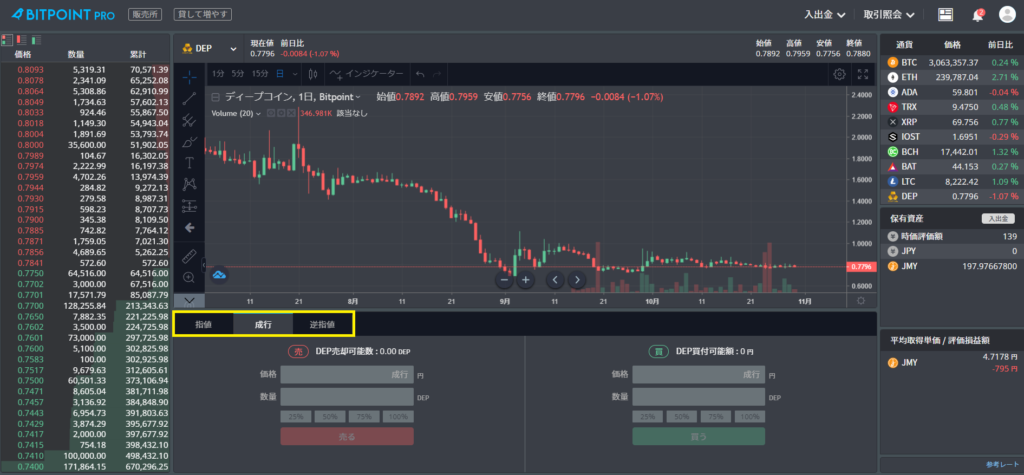Select XRP in the currency list
Viewport: 1024px width, 475px height.
952,122
